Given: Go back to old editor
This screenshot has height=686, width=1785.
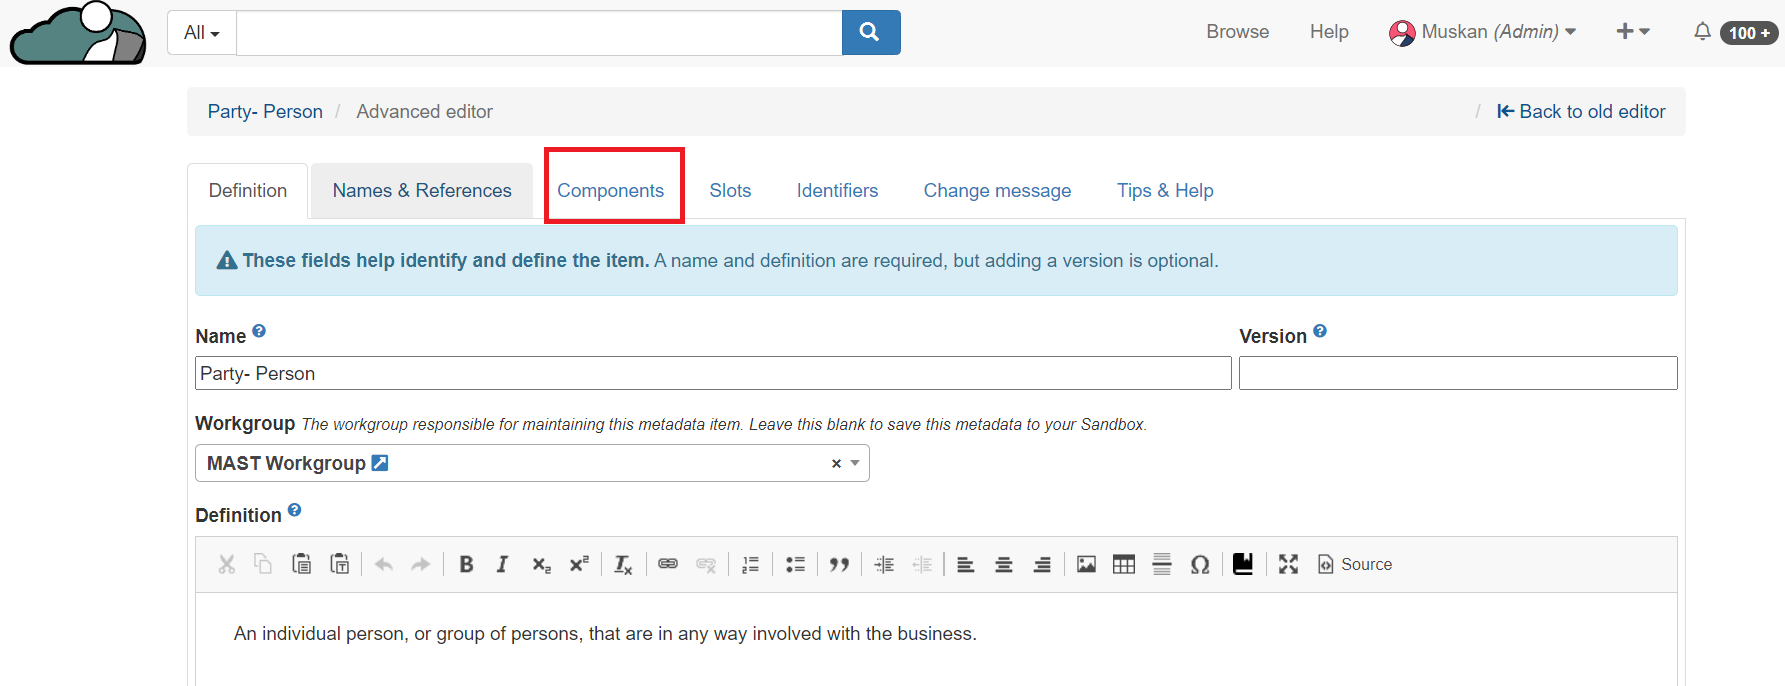Looking at the screenshot, I should coord(1581,112).
